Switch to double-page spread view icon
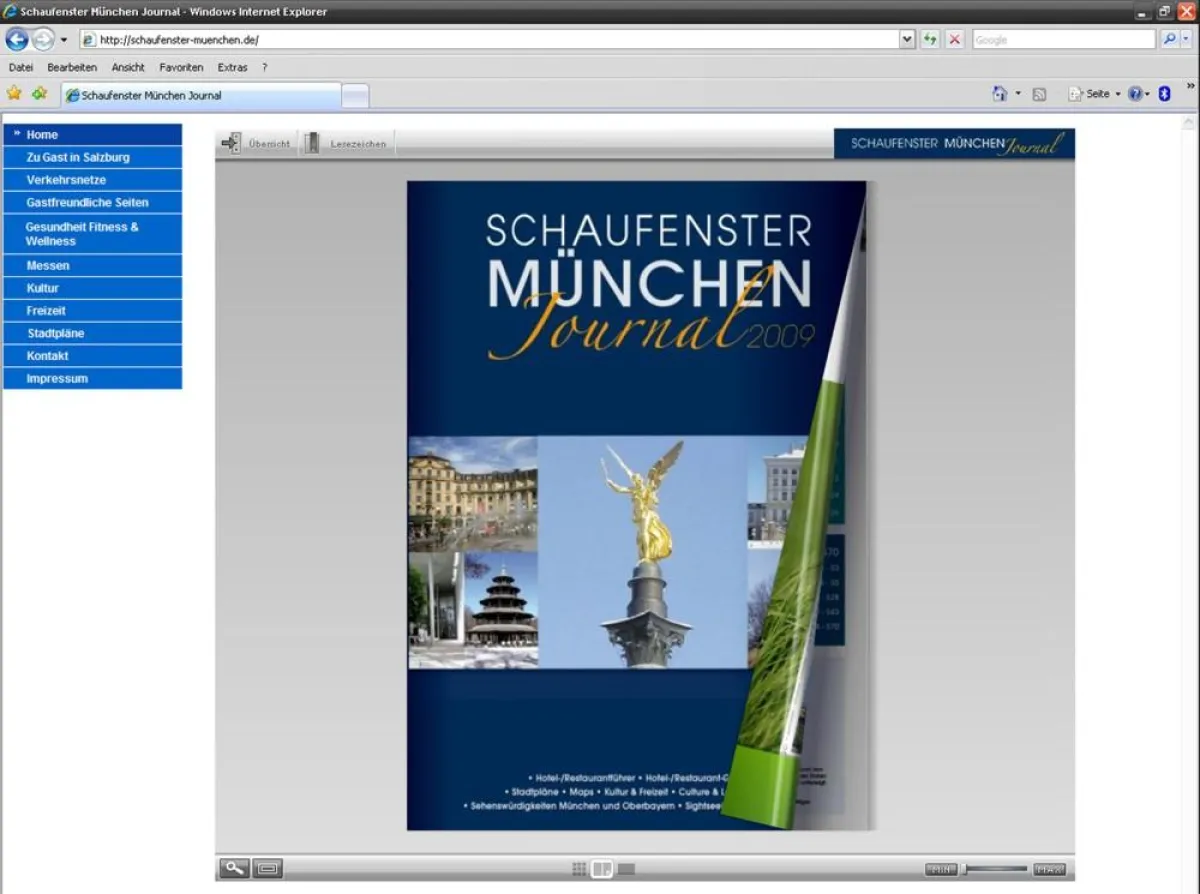The image size is (1200, 894). 601,868
